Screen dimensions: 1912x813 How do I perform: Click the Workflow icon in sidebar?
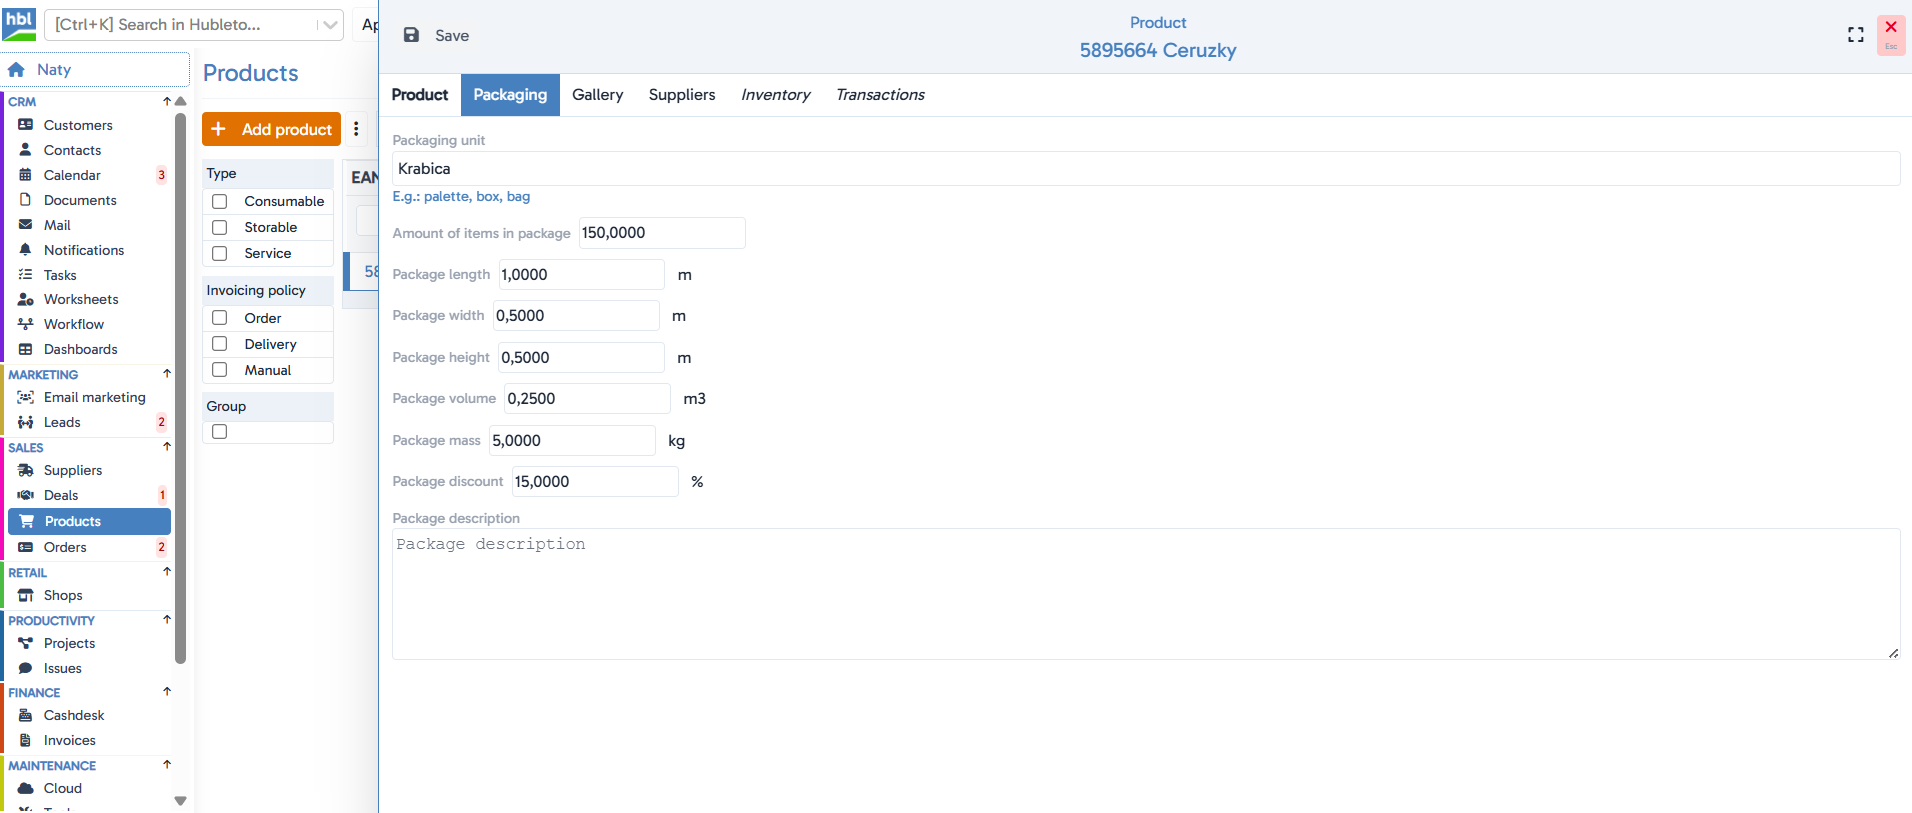26,324
